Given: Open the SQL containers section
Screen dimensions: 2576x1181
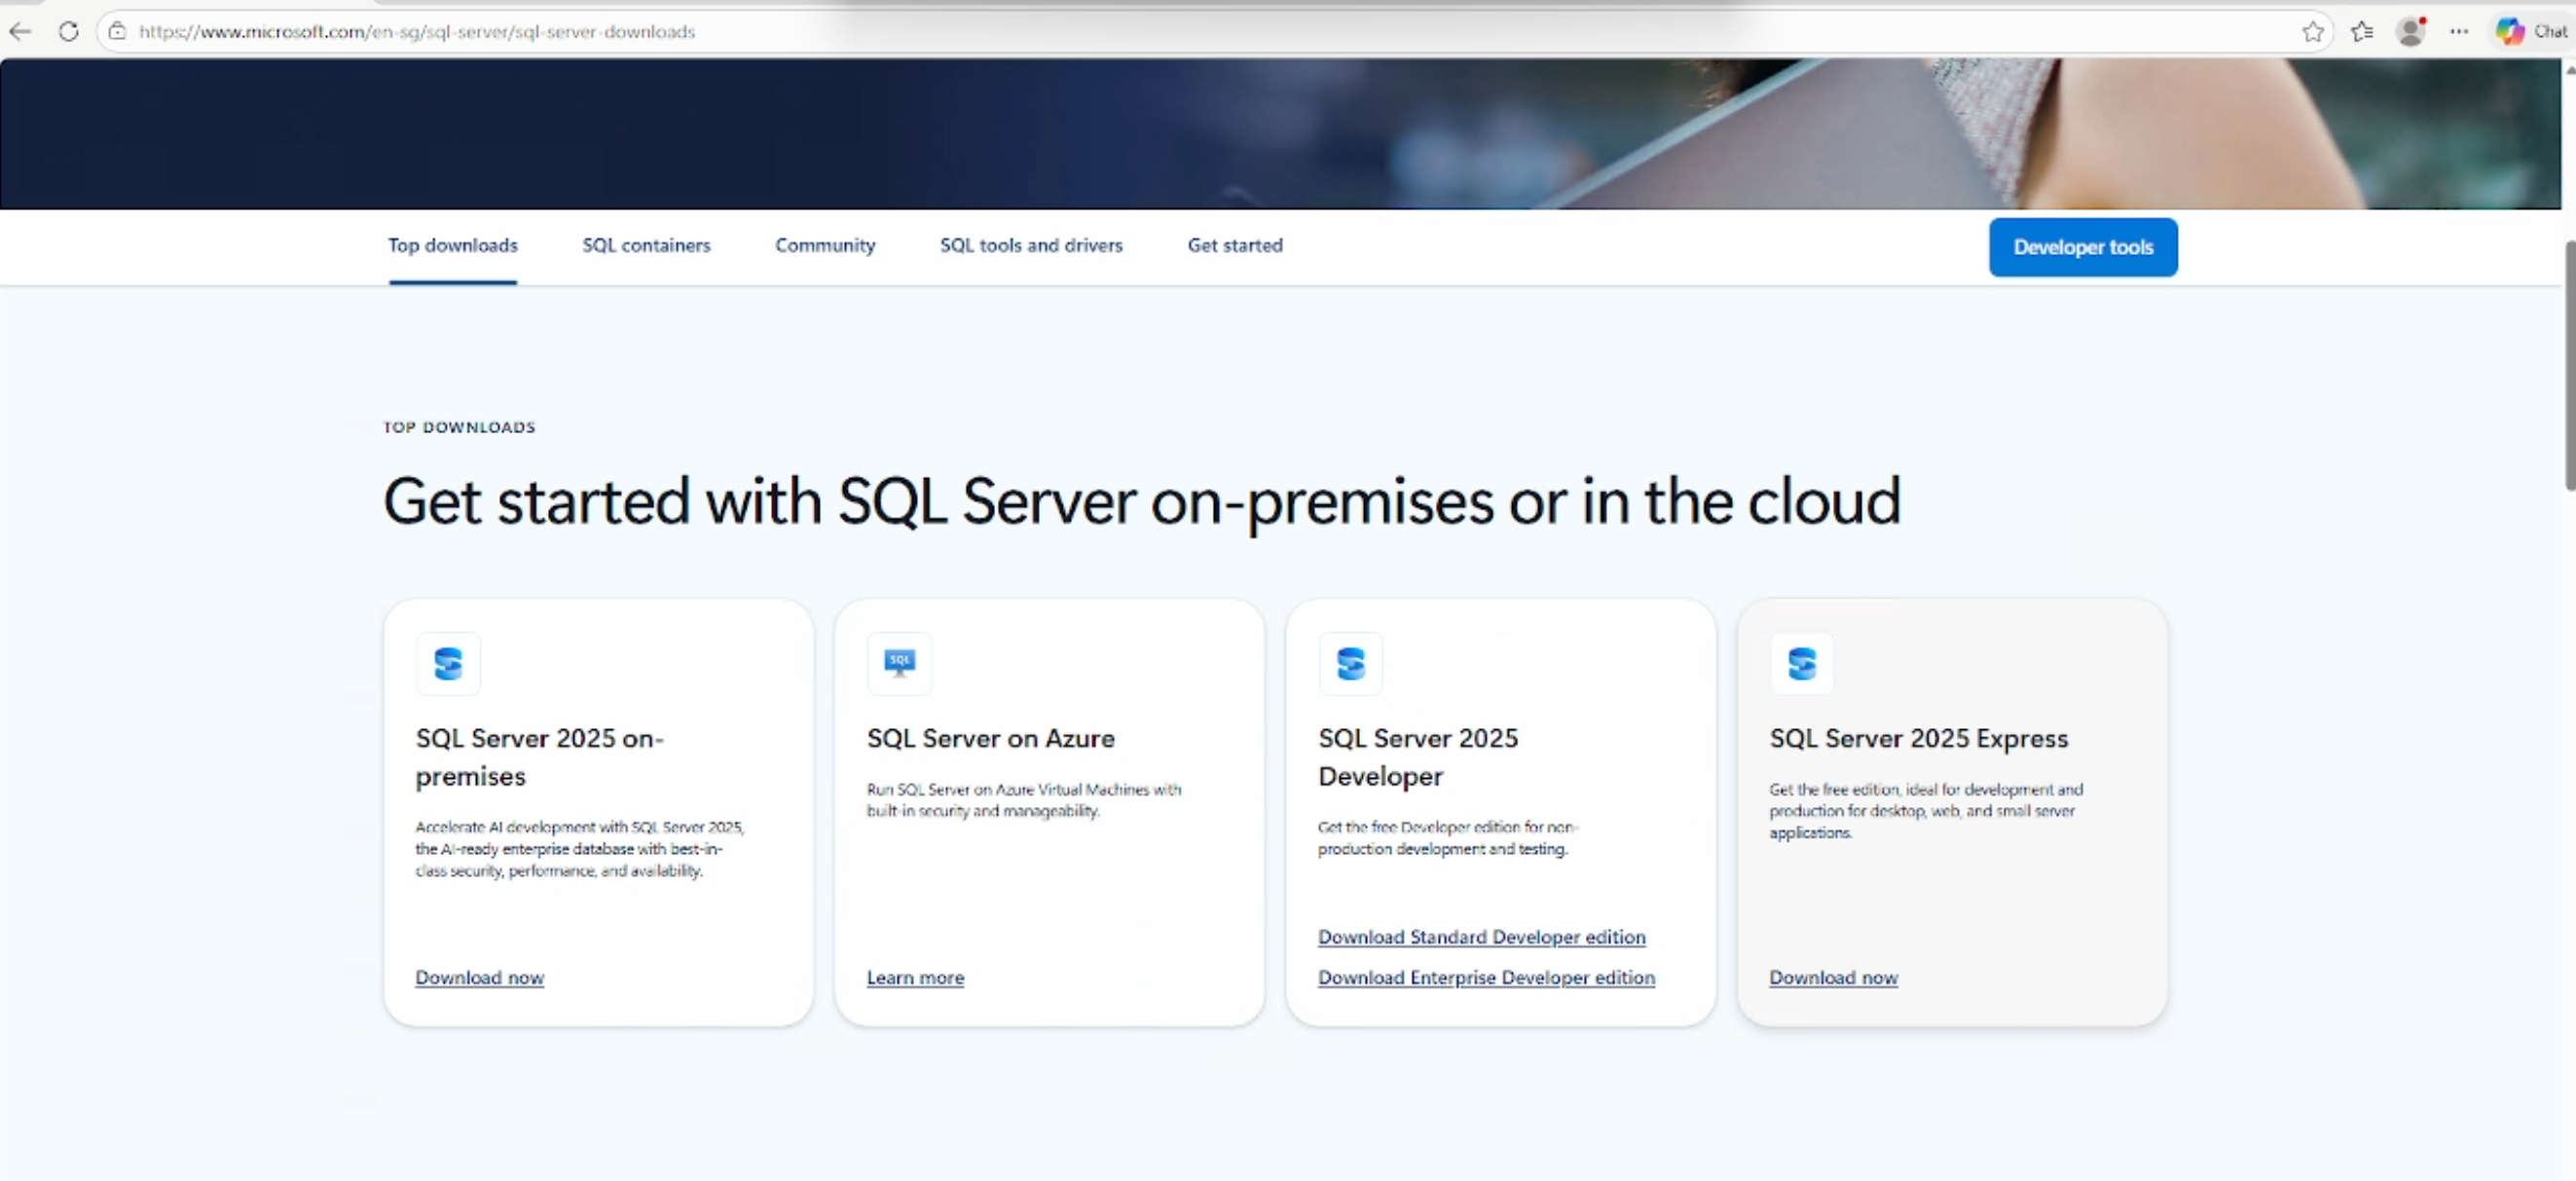Looking at the screenshot, I should point(645,245).
